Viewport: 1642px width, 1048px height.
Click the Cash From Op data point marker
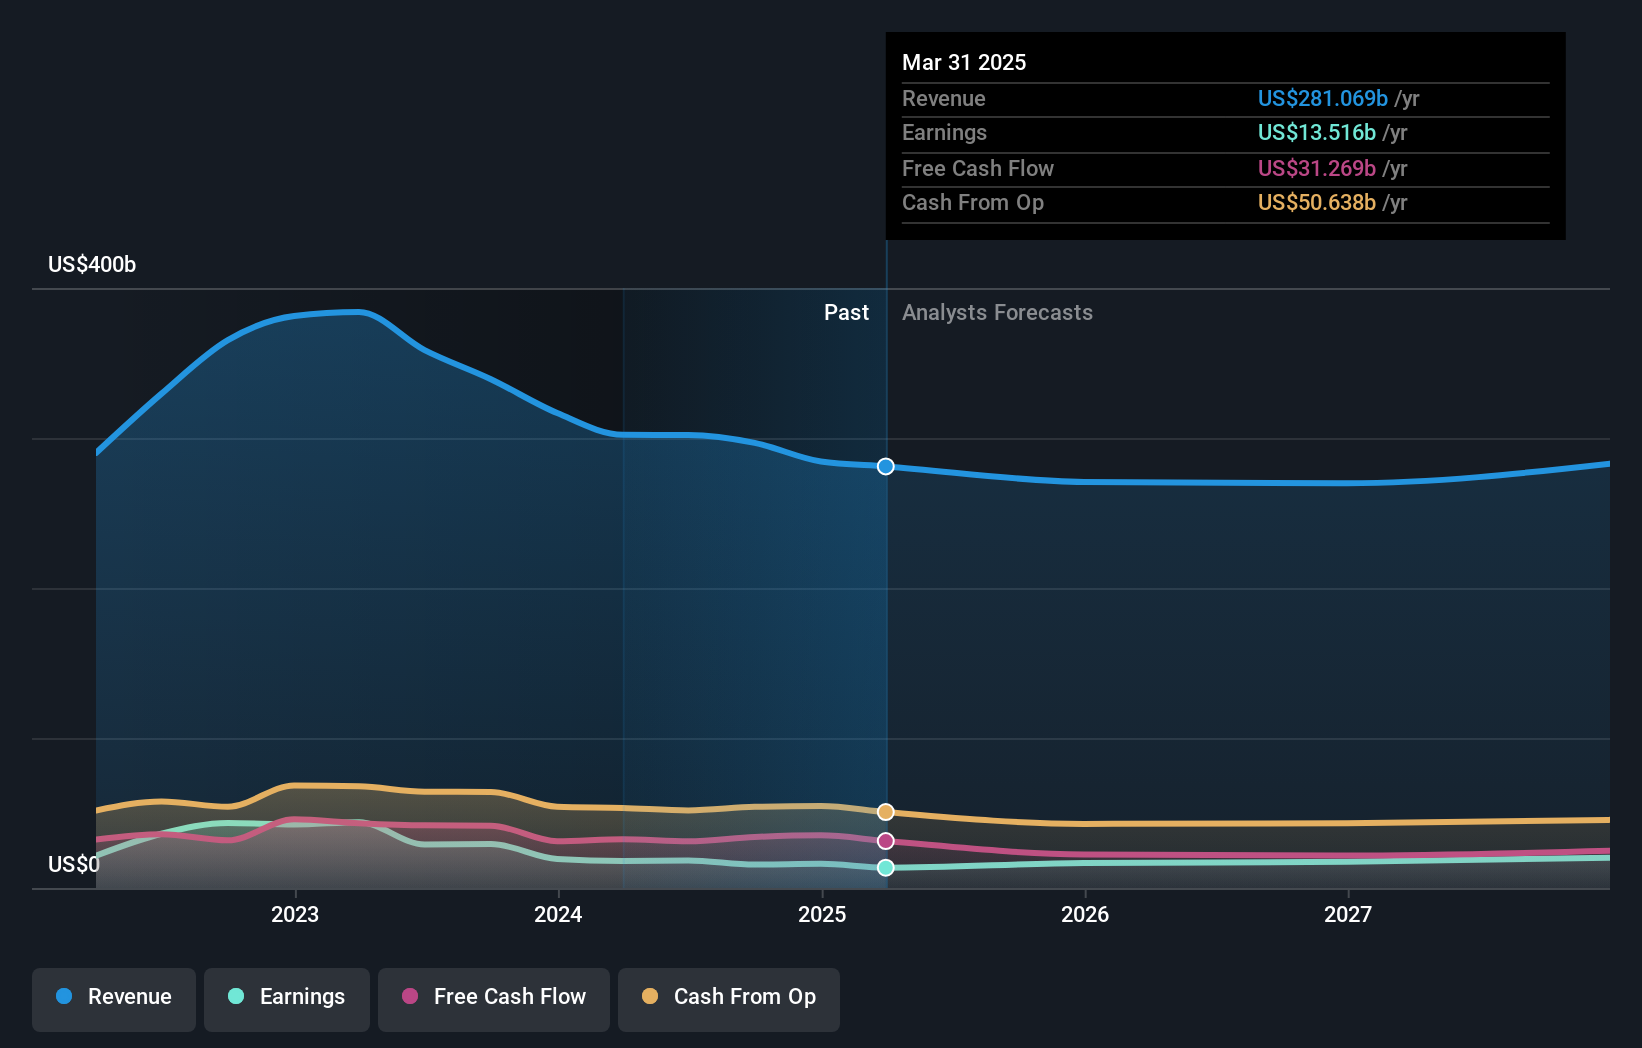[x=886, y=812]
